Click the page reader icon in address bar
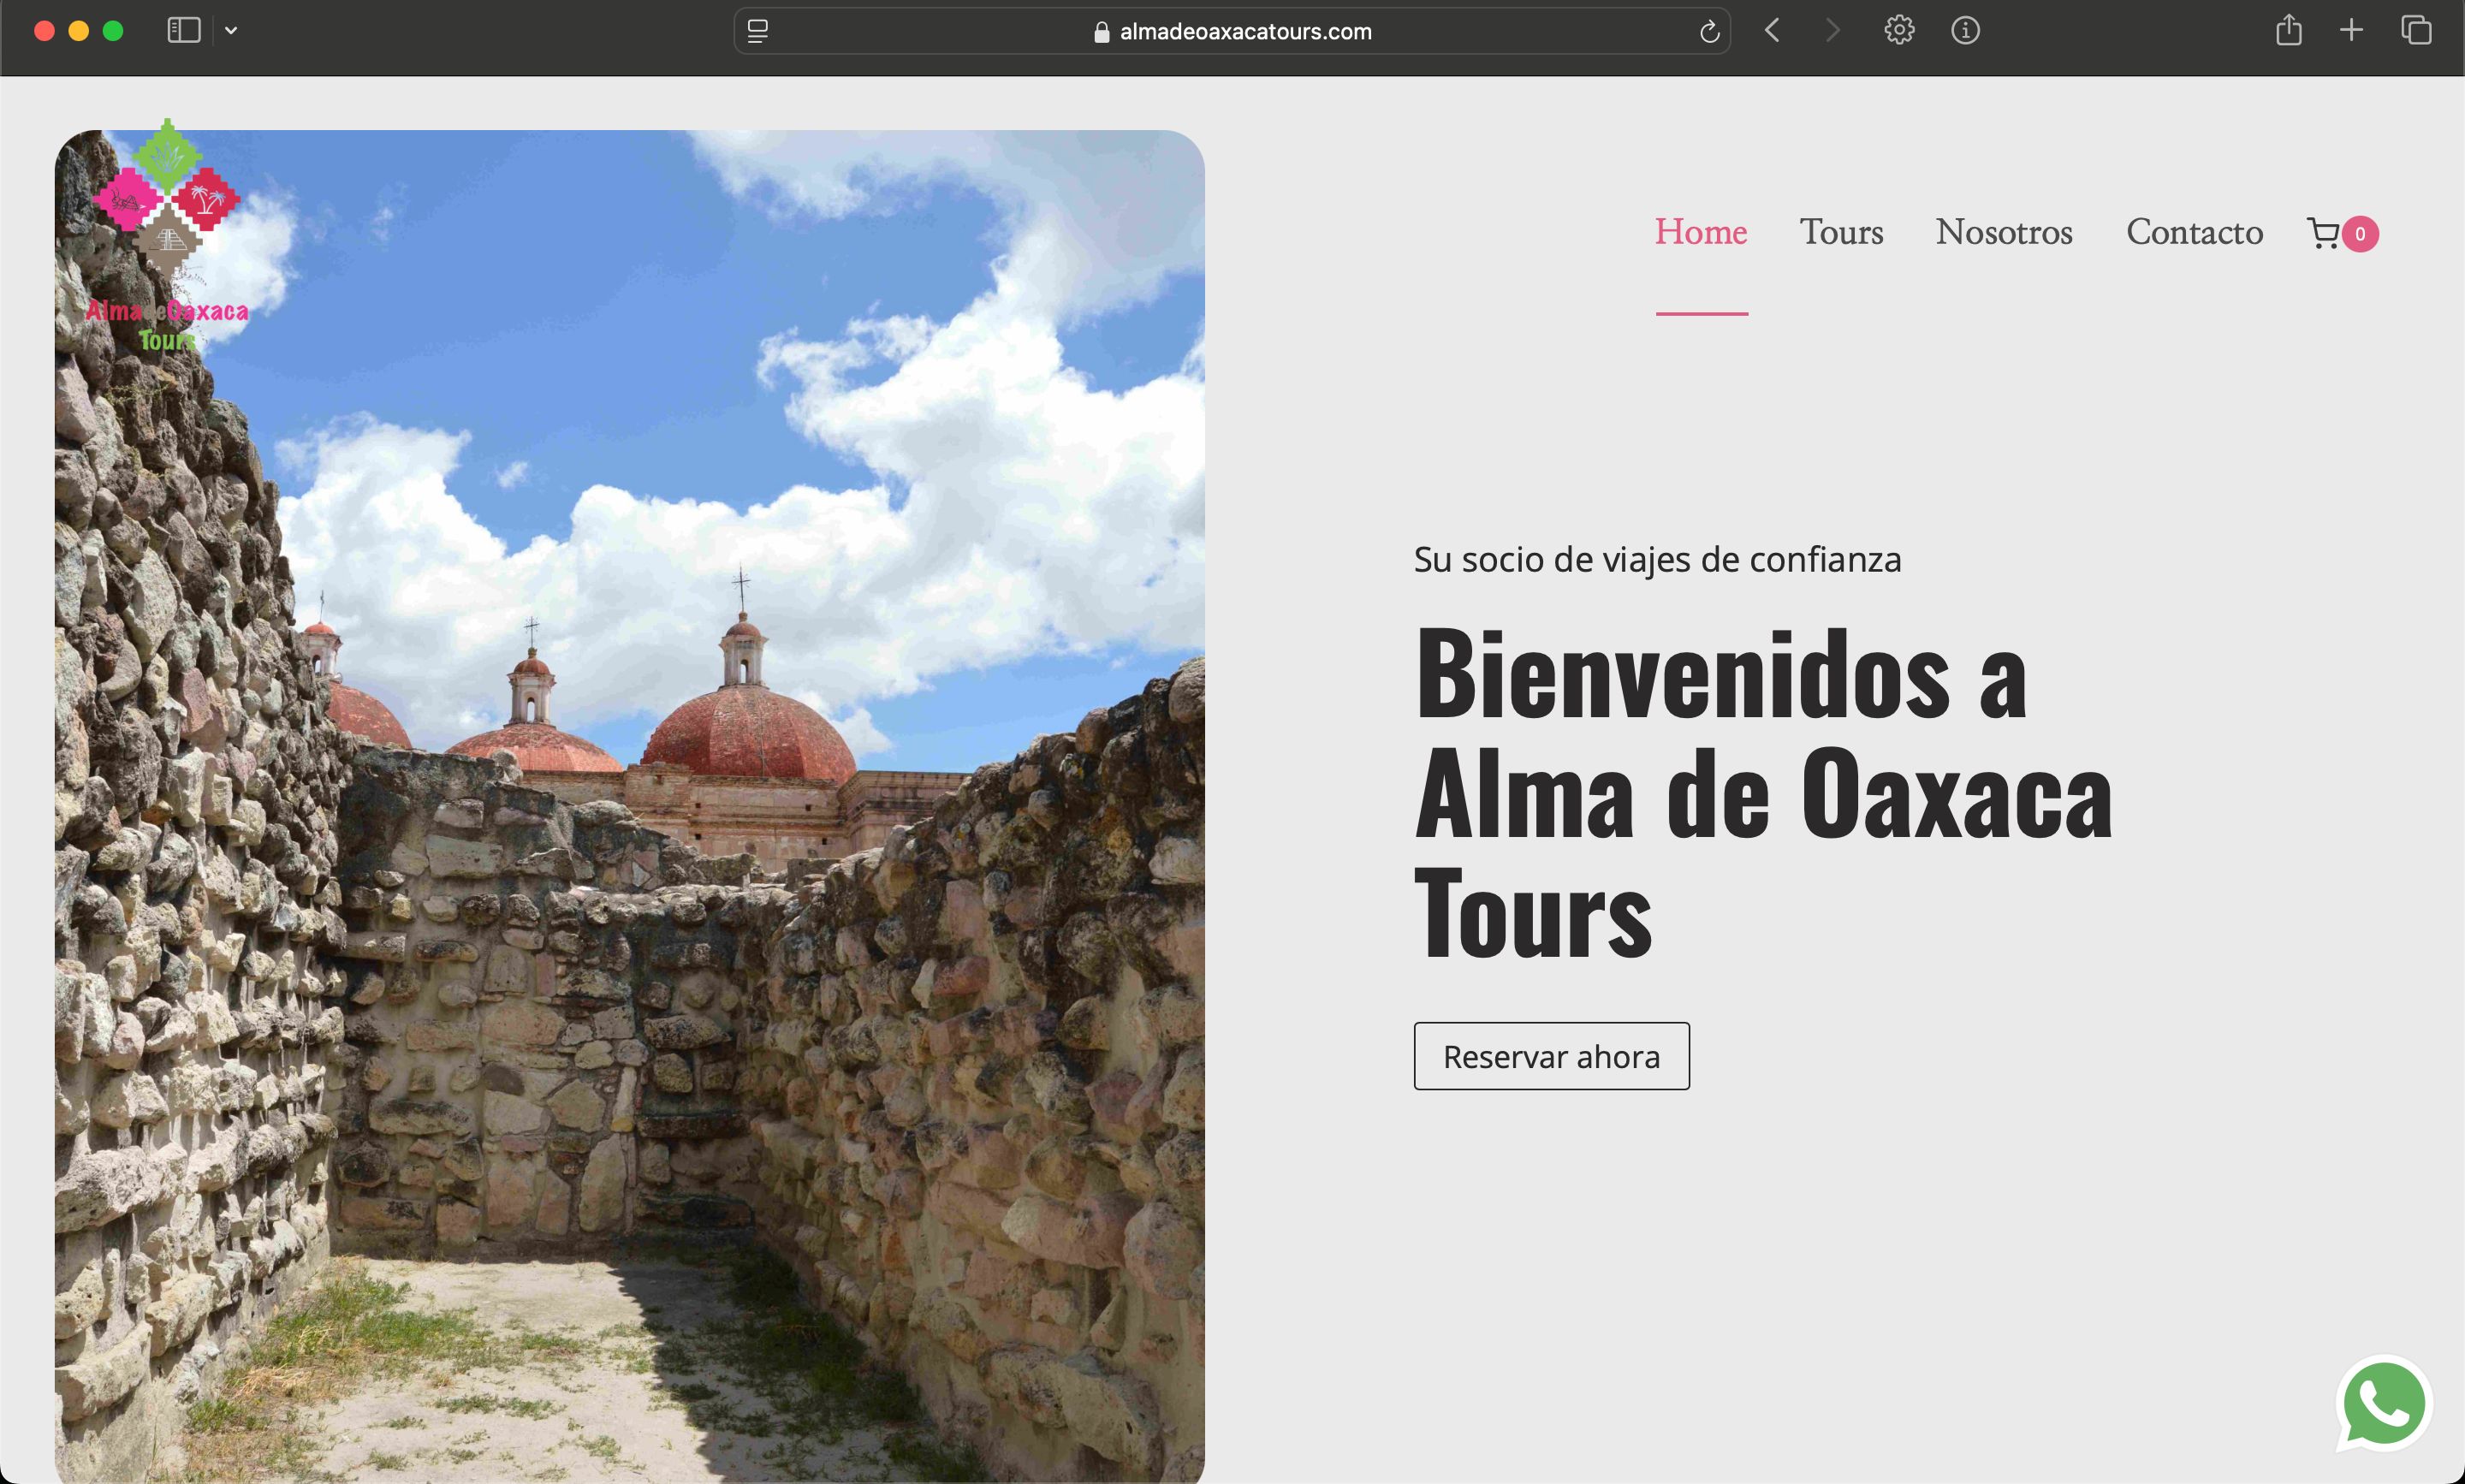The image size is (2465, 1484). [x=758, y=31]
